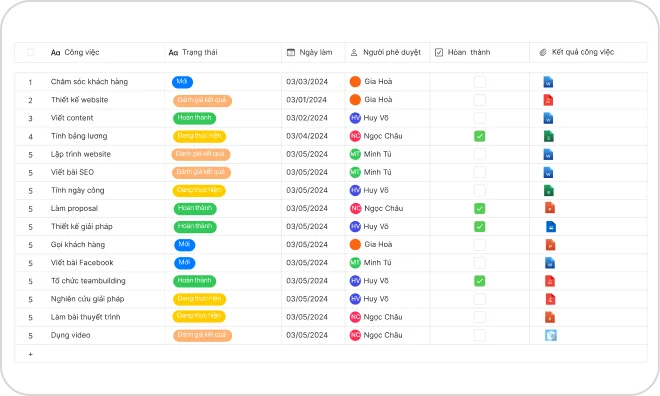
Task: Uncheck Hoàn thành for Thiết kế giải pháp
Action: point(479,226)
